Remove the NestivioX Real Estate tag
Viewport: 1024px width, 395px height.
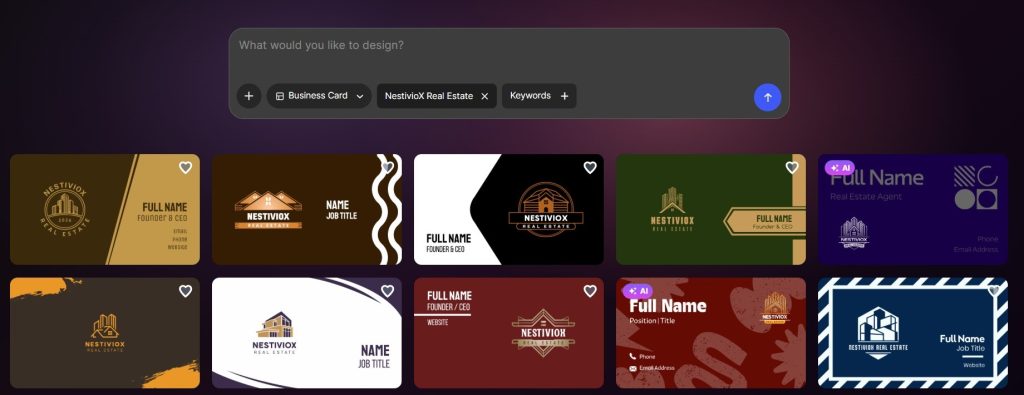(x=485, y=96)
